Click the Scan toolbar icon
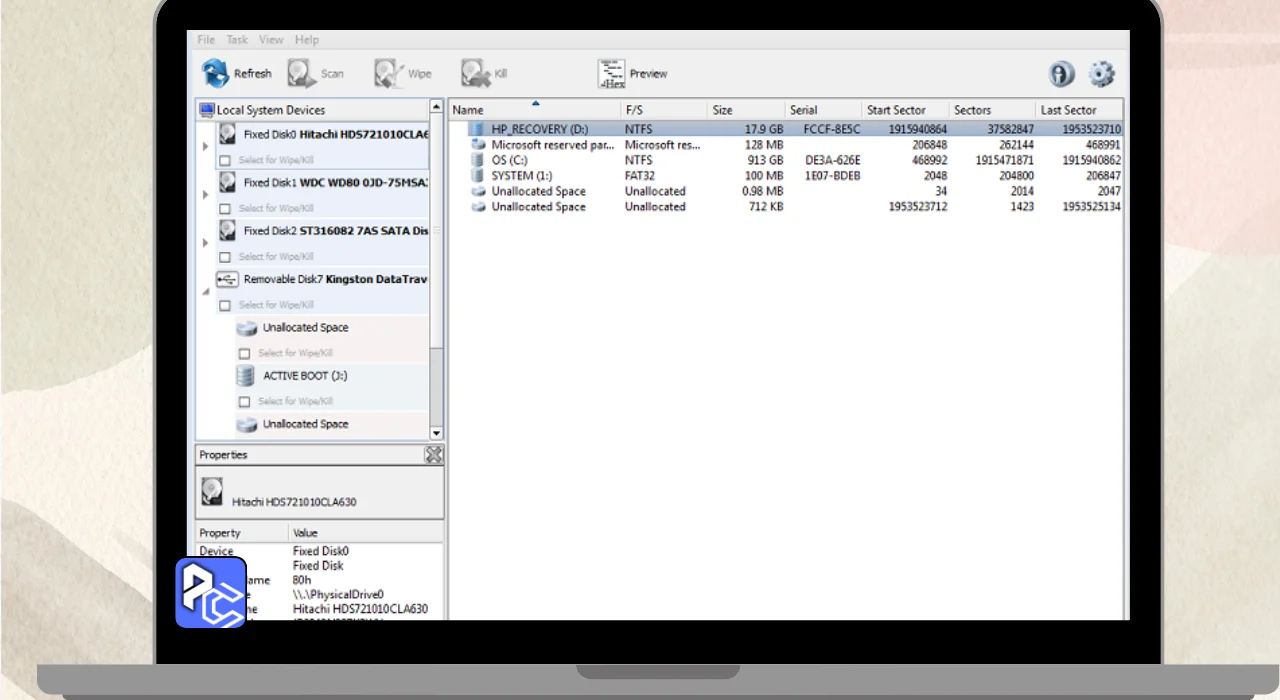The width and height of the screenshot is (1280, 700). coord(301,73)
